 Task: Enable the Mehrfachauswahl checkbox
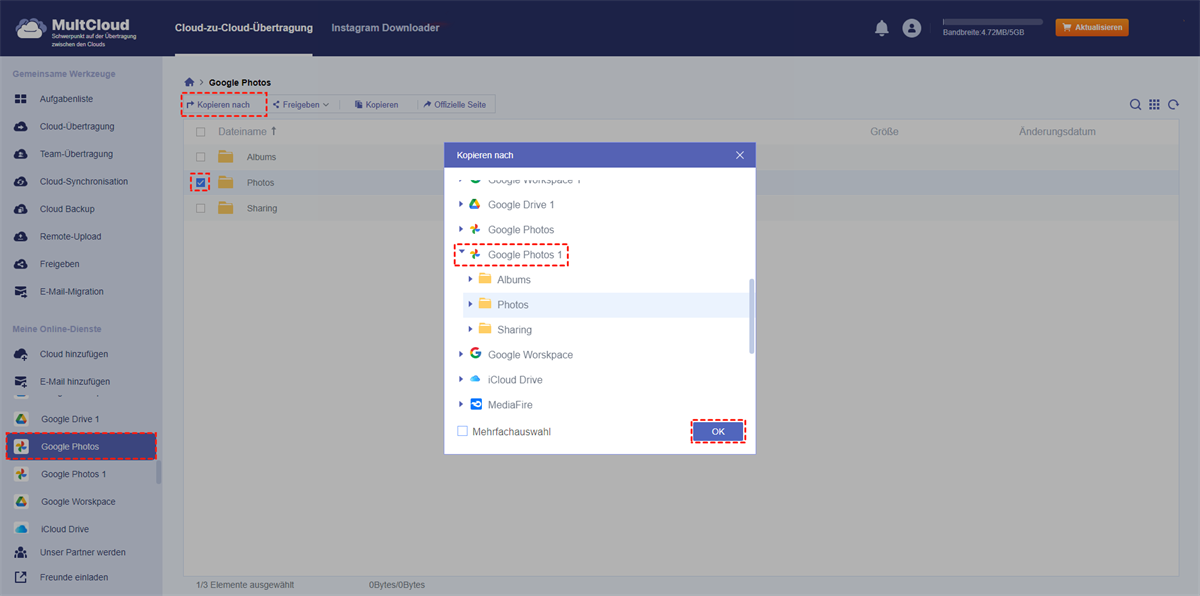[462, 432]
